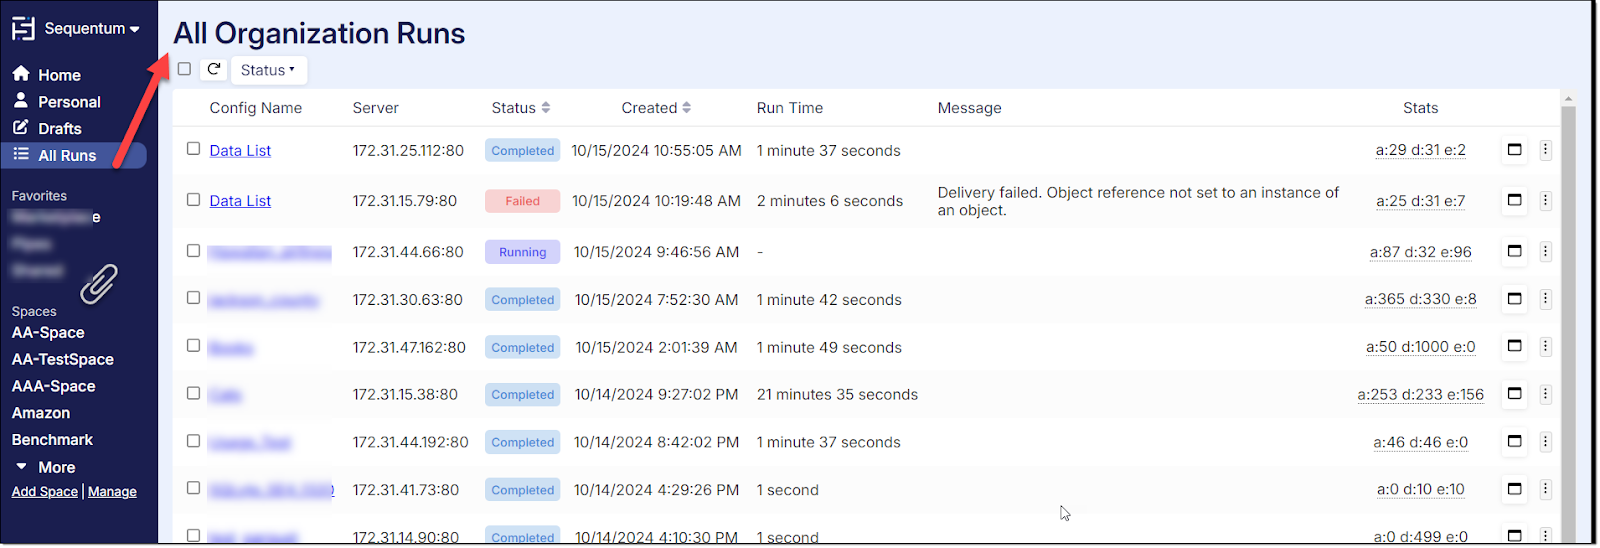
Task: Click the Home icon in sidebar
Action: pos(21,74)
